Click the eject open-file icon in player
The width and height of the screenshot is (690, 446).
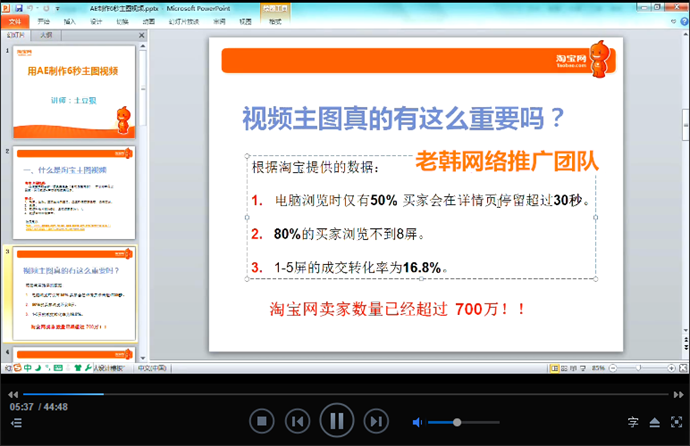[x=655, y=422]
